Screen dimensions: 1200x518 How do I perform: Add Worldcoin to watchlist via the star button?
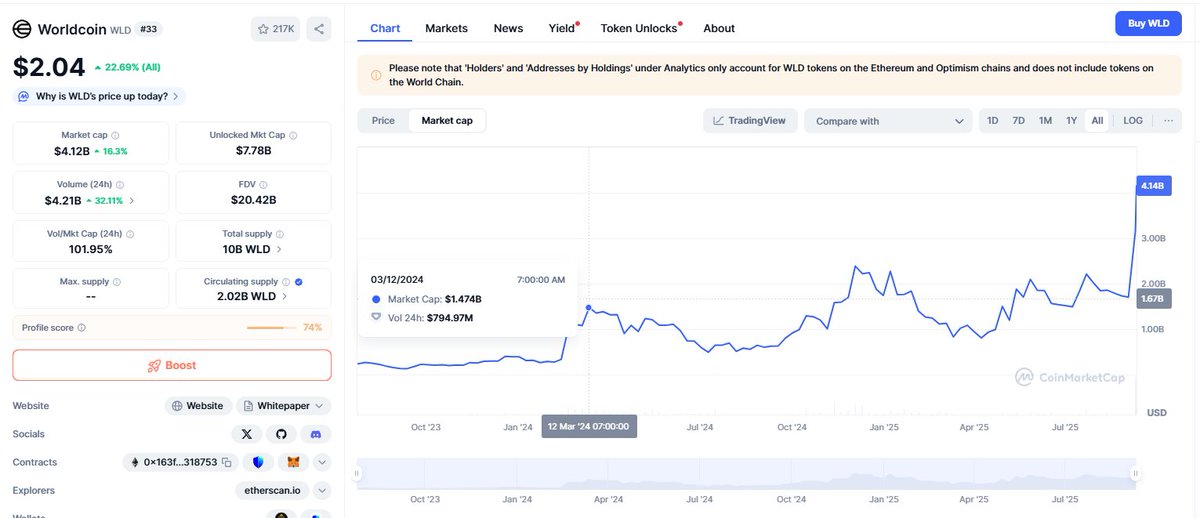275,29
